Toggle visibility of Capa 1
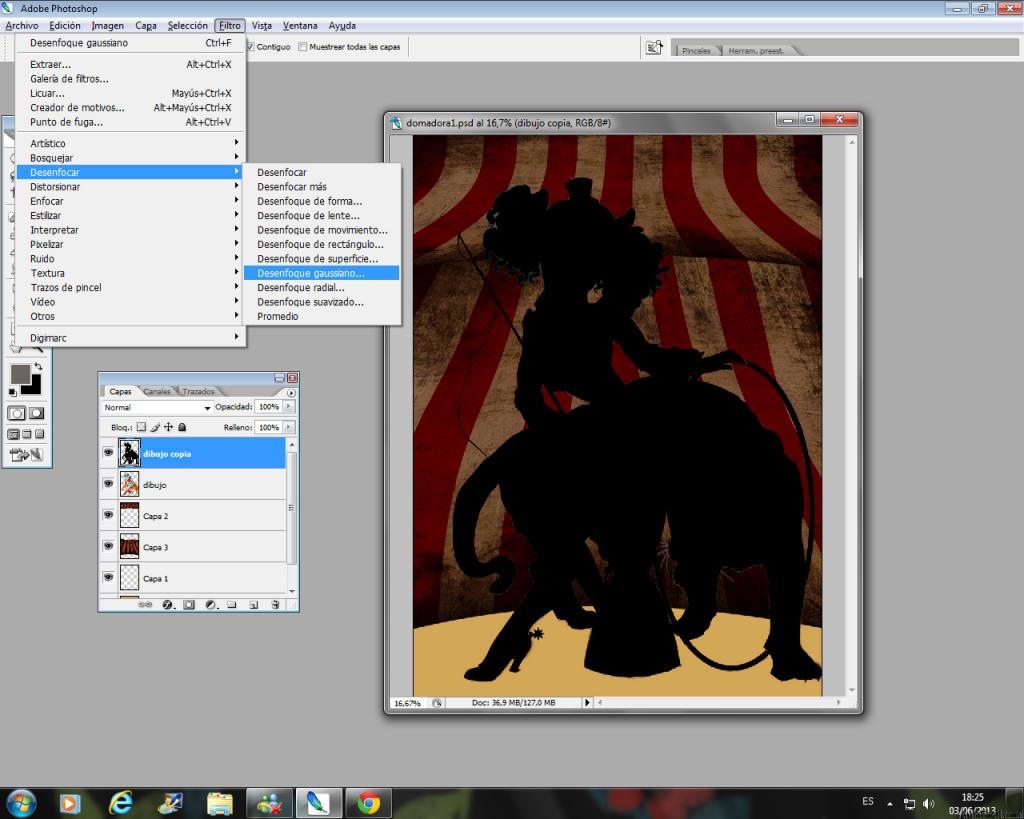The image size is (1024, 819). (x=108, y=578)
